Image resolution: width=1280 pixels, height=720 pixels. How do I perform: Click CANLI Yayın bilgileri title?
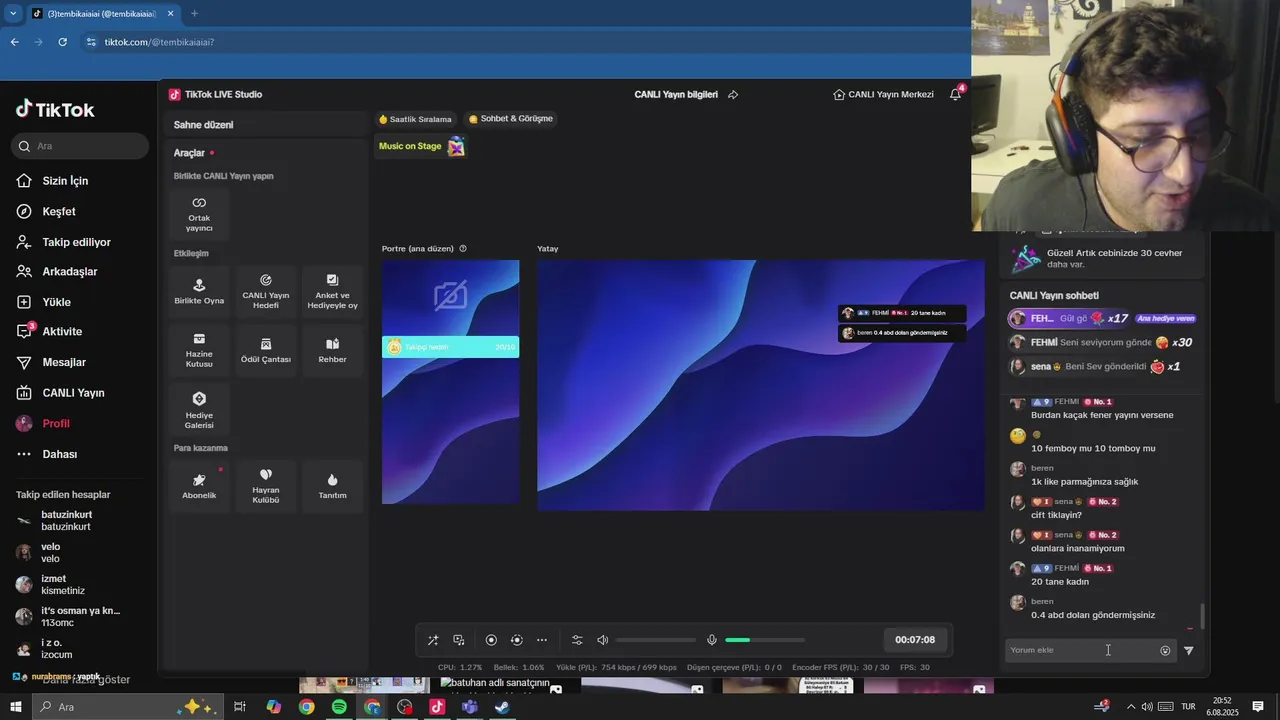[x=676, y=94]
